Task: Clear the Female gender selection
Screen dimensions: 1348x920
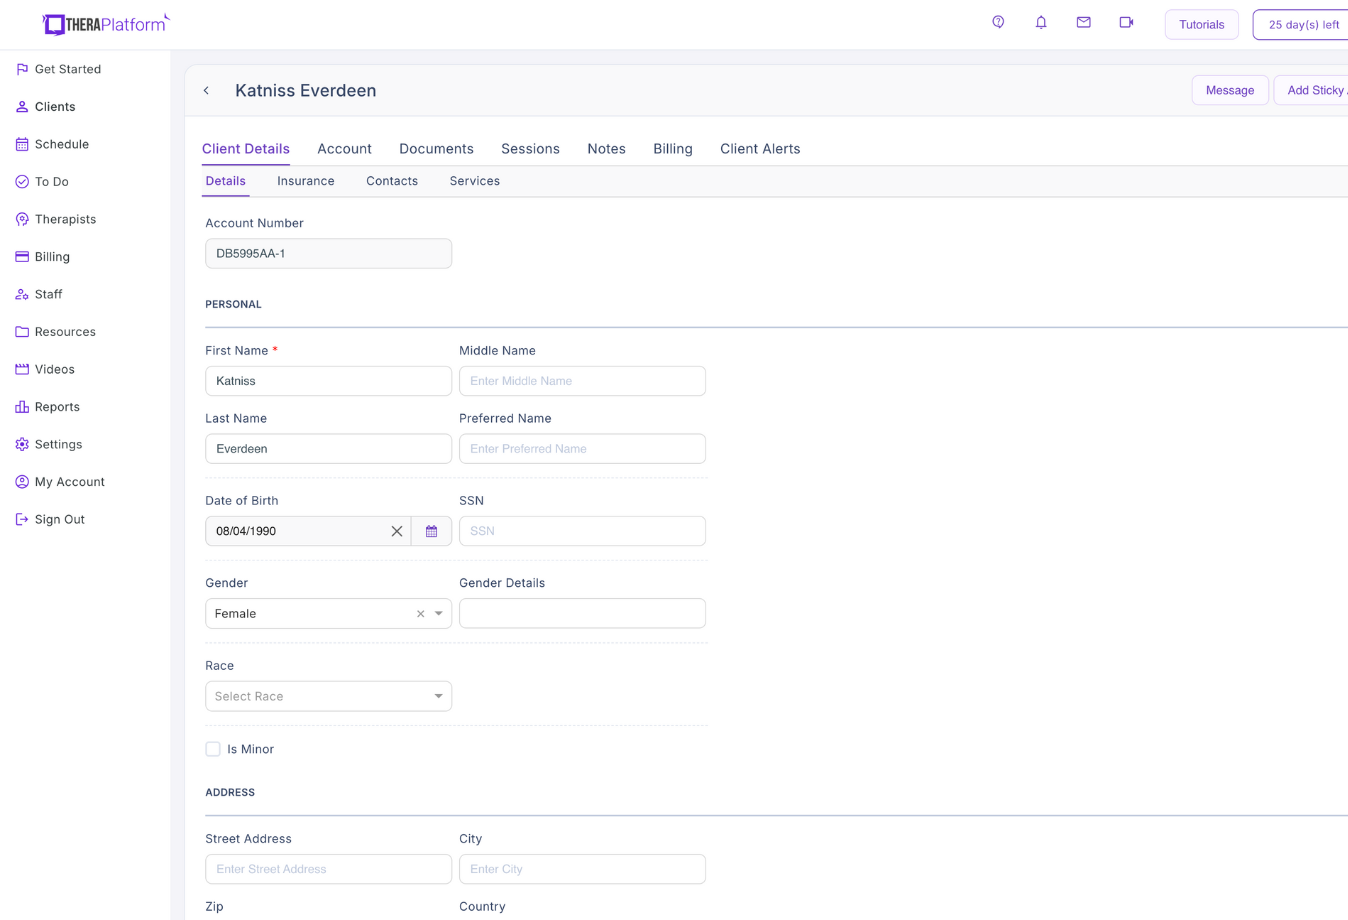Action: pos(420,614)
